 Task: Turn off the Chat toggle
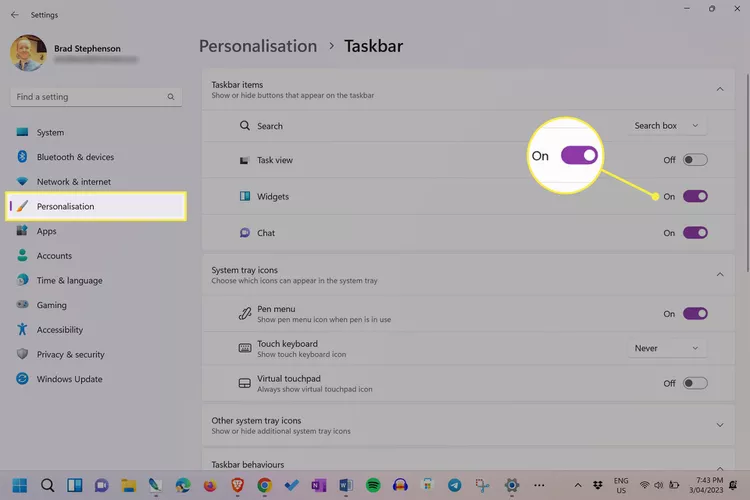coord(695,233)
